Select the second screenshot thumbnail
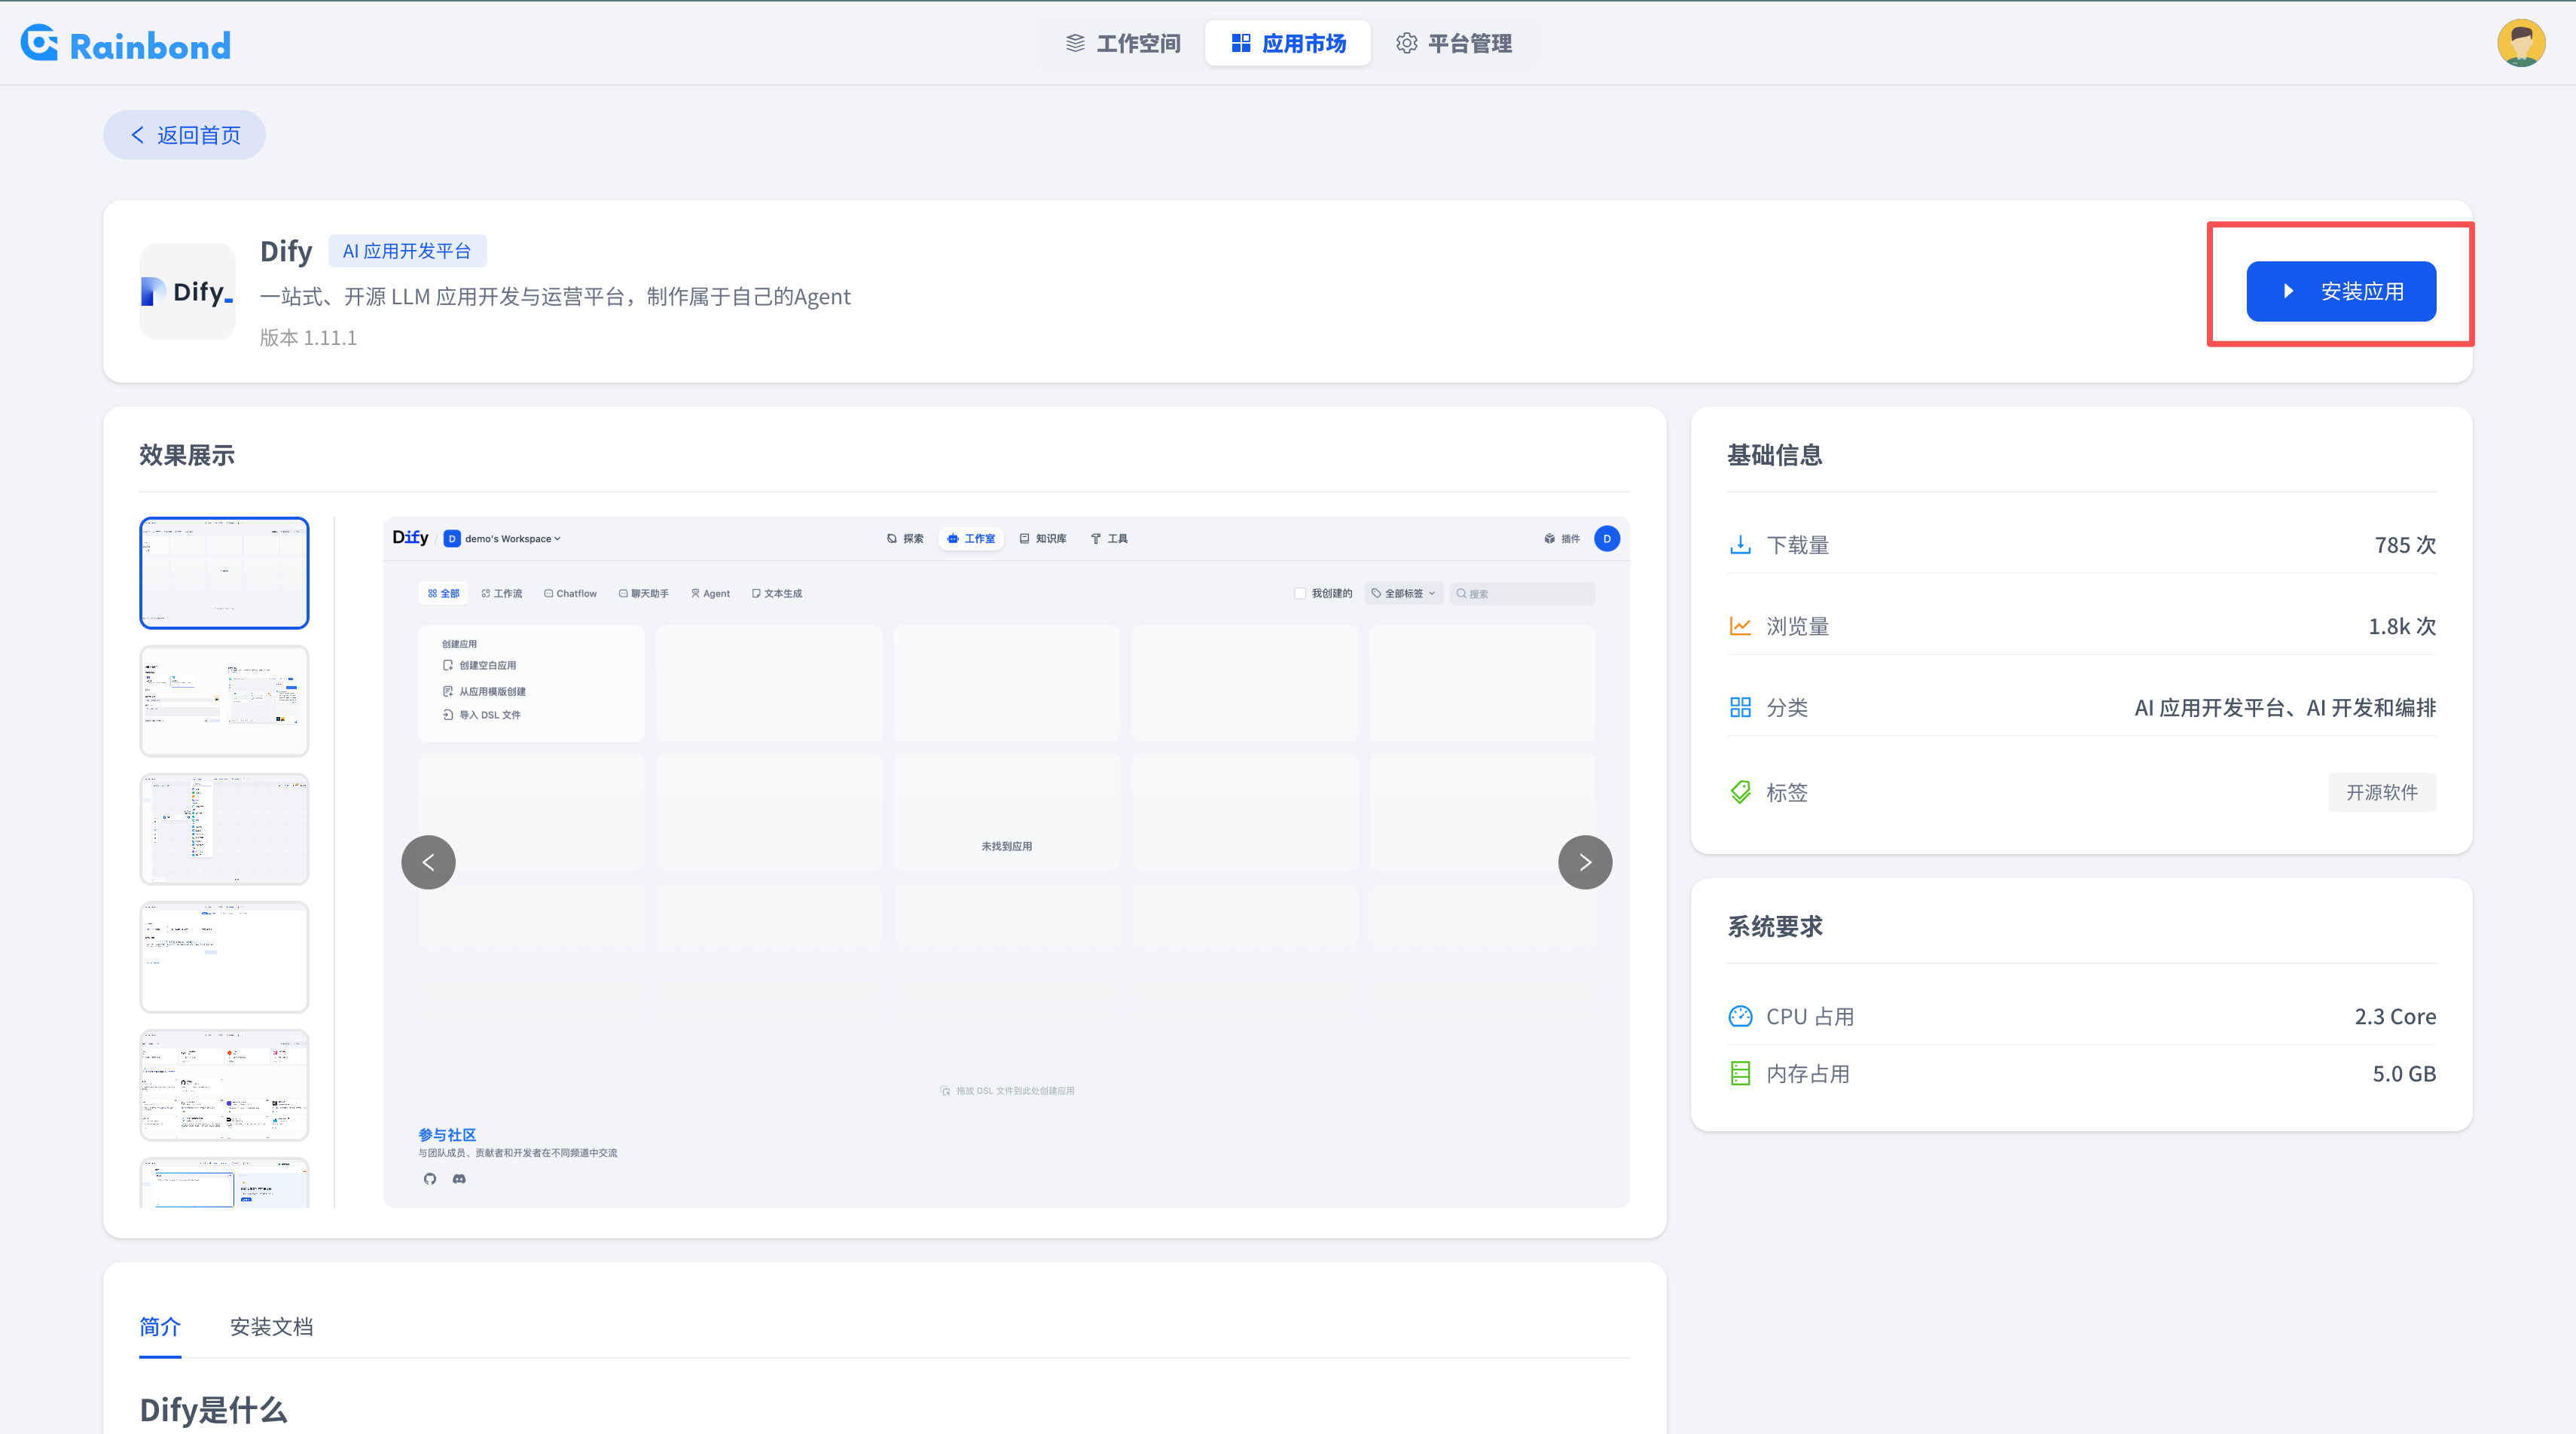Image resolution: width=2576 pixels, height=1434 pixels. 224,701
